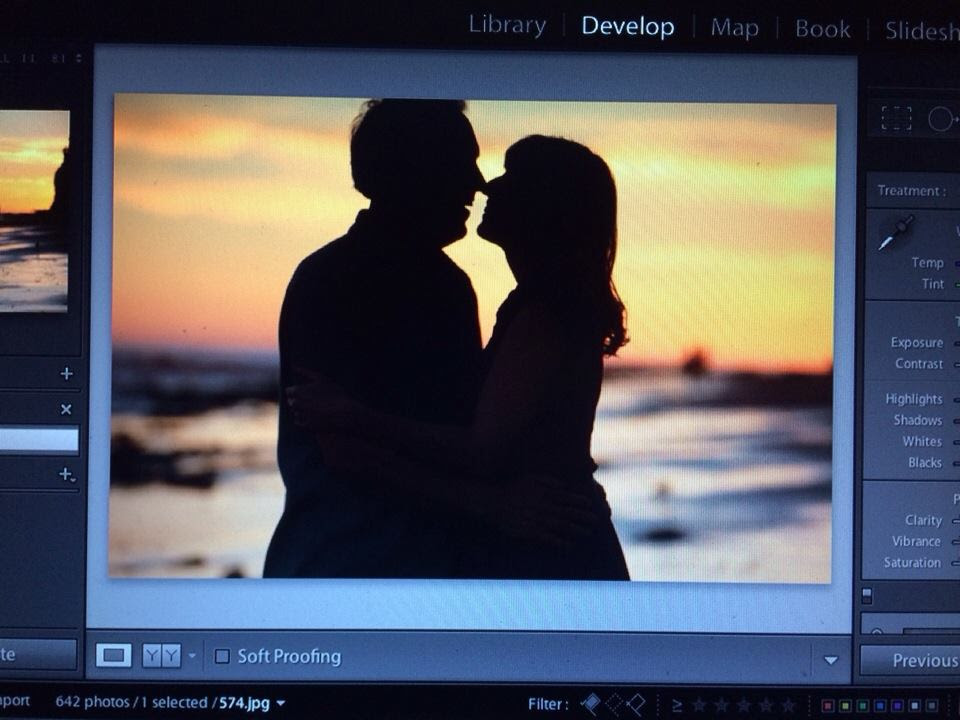960x720 pixels.
Task: Toggle Before/After YY view button
Action: click(x=162, y=656)
